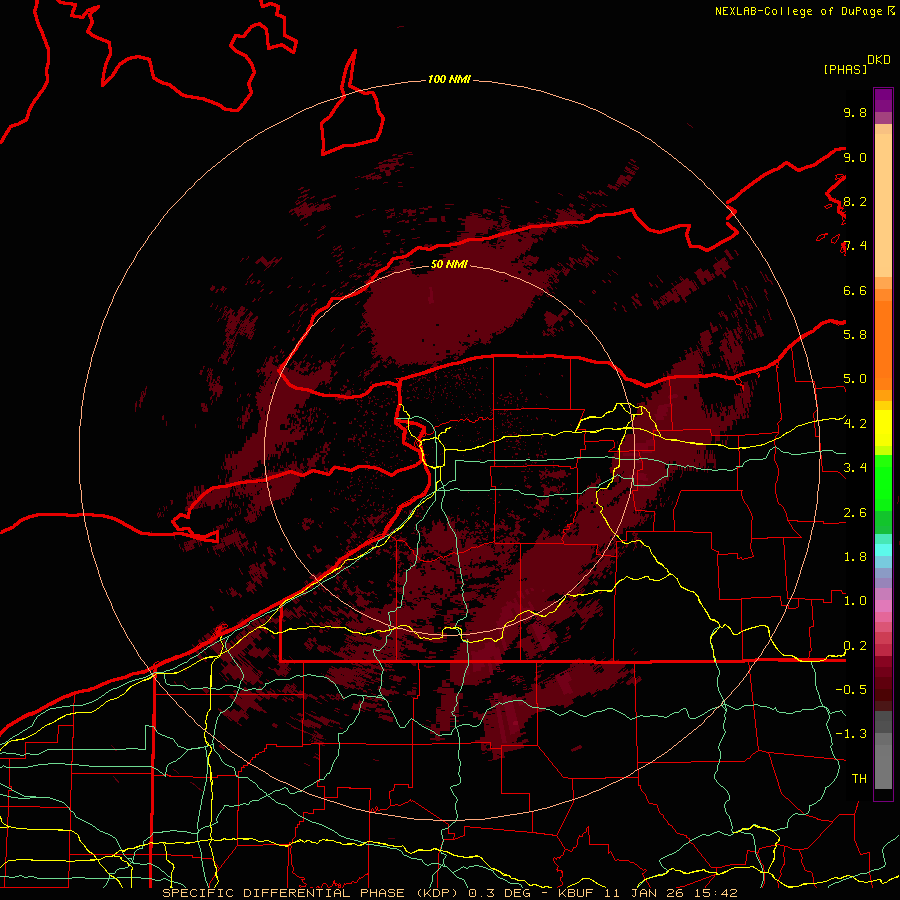Click the 100 NMI range ring label

tap(449, 79)
